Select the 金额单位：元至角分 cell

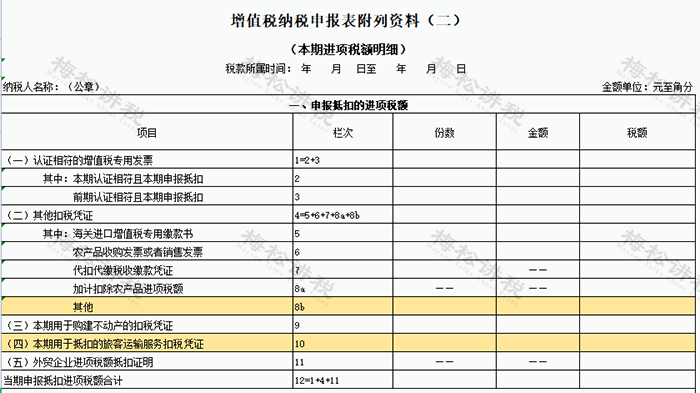pos(647,87)
